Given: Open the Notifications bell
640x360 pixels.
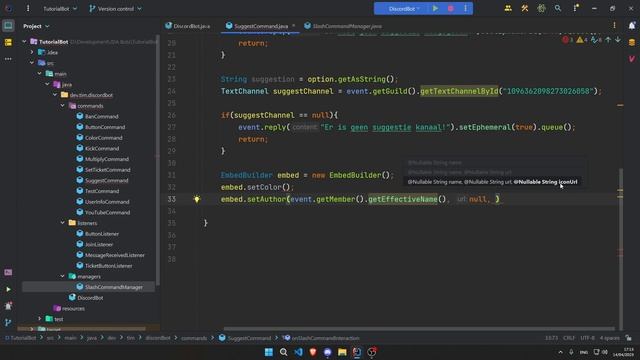Looking at the screenshot, I should (x=632, y=26).
